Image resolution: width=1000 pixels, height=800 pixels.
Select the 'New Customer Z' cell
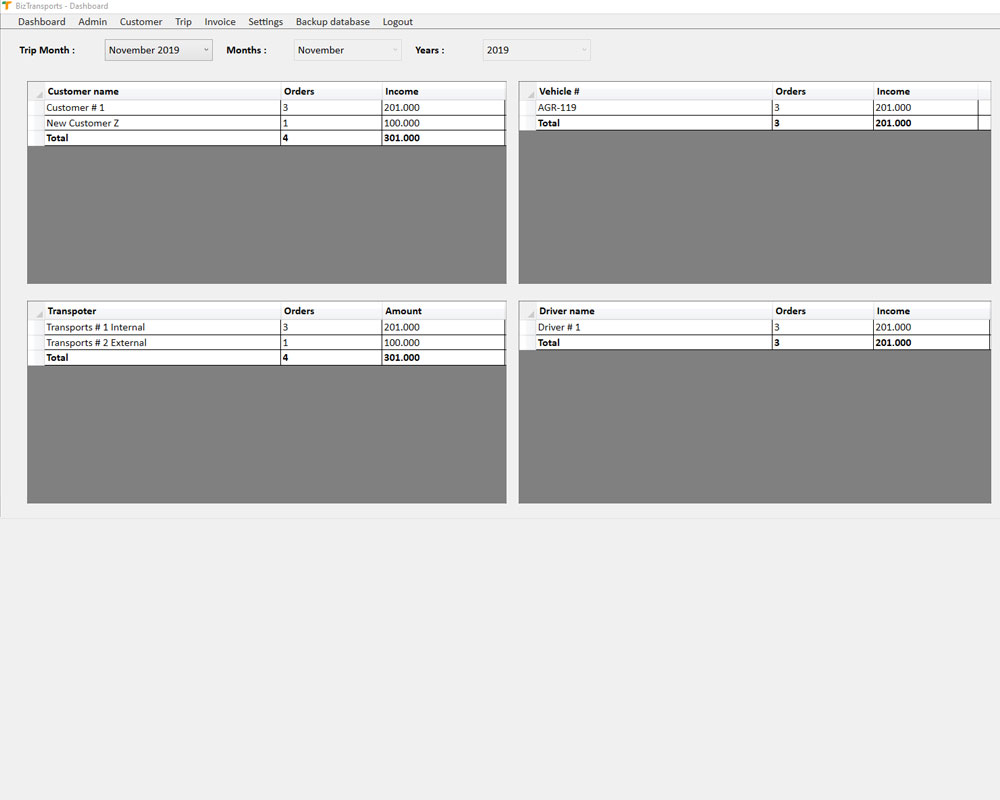(162, 123)
